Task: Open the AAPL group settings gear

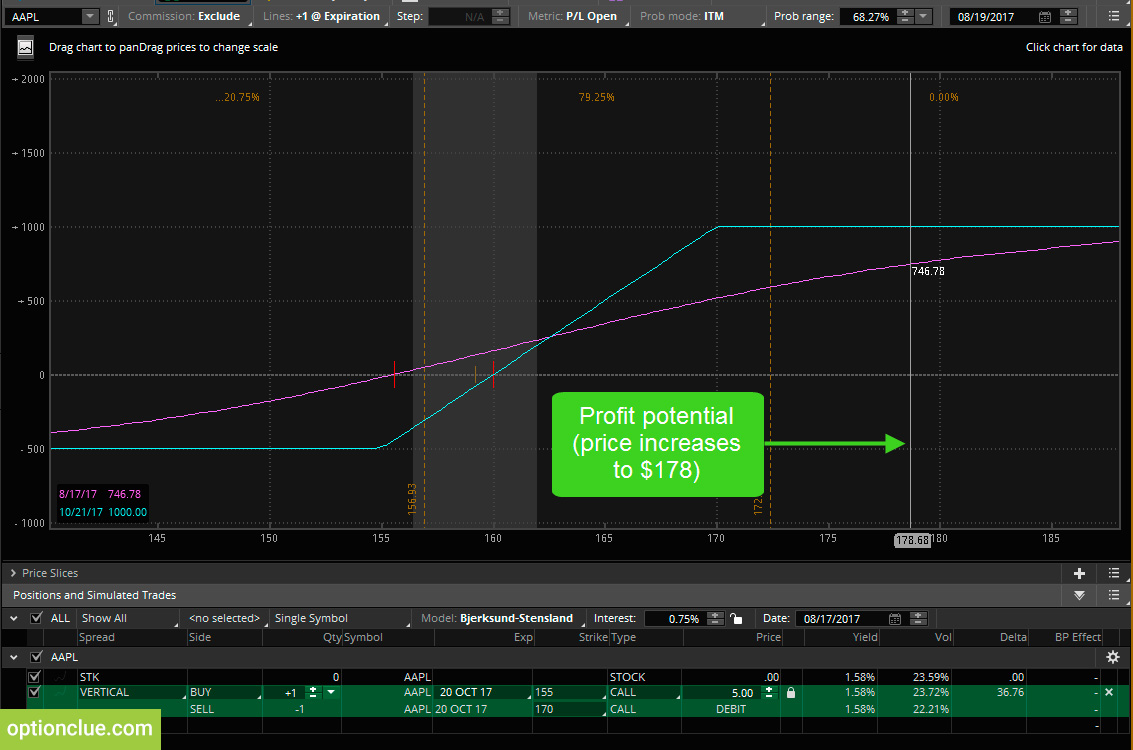Action: (1113, 657)
